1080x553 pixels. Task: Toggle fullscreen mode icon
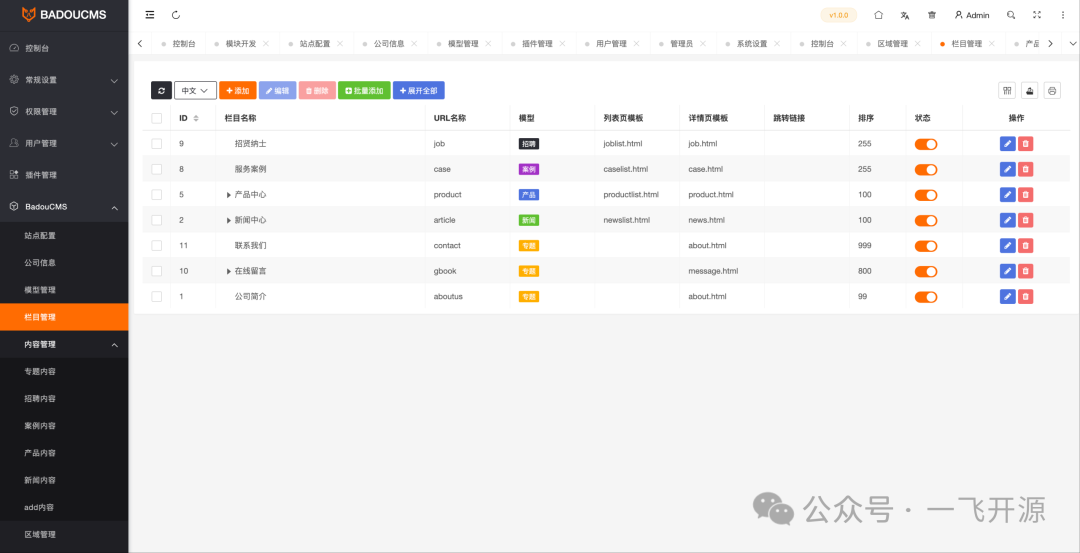1037,15
